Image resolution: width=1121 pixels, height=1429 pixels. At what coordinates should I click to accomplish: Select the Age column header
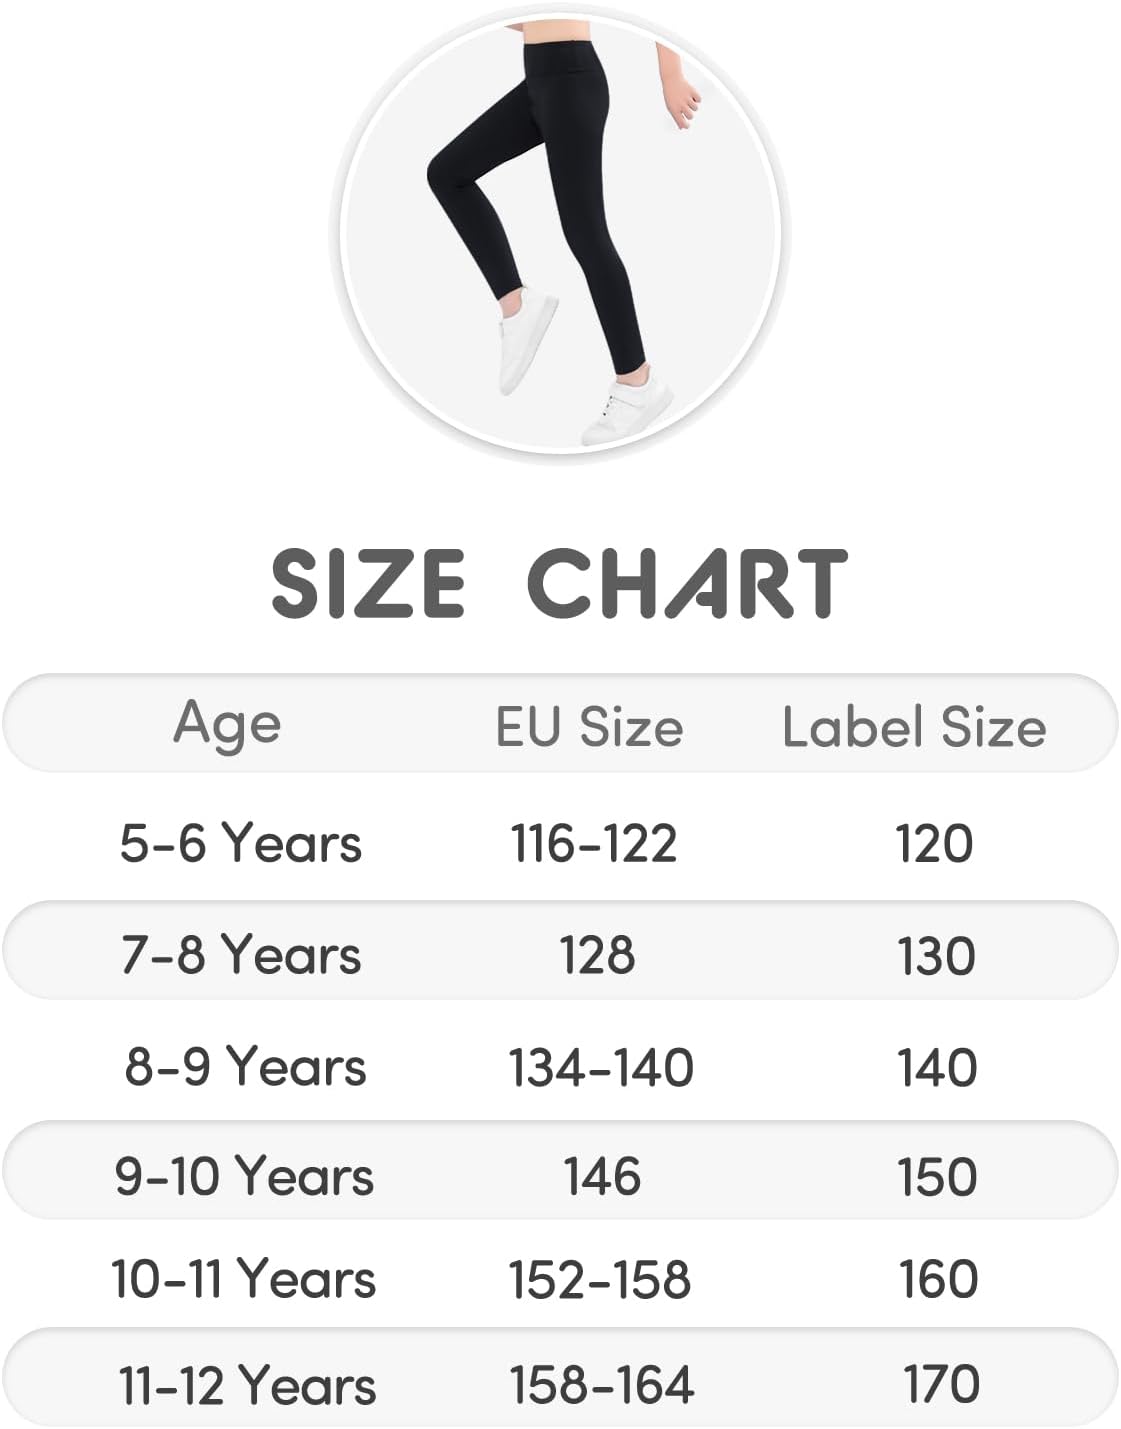point(227,724)
